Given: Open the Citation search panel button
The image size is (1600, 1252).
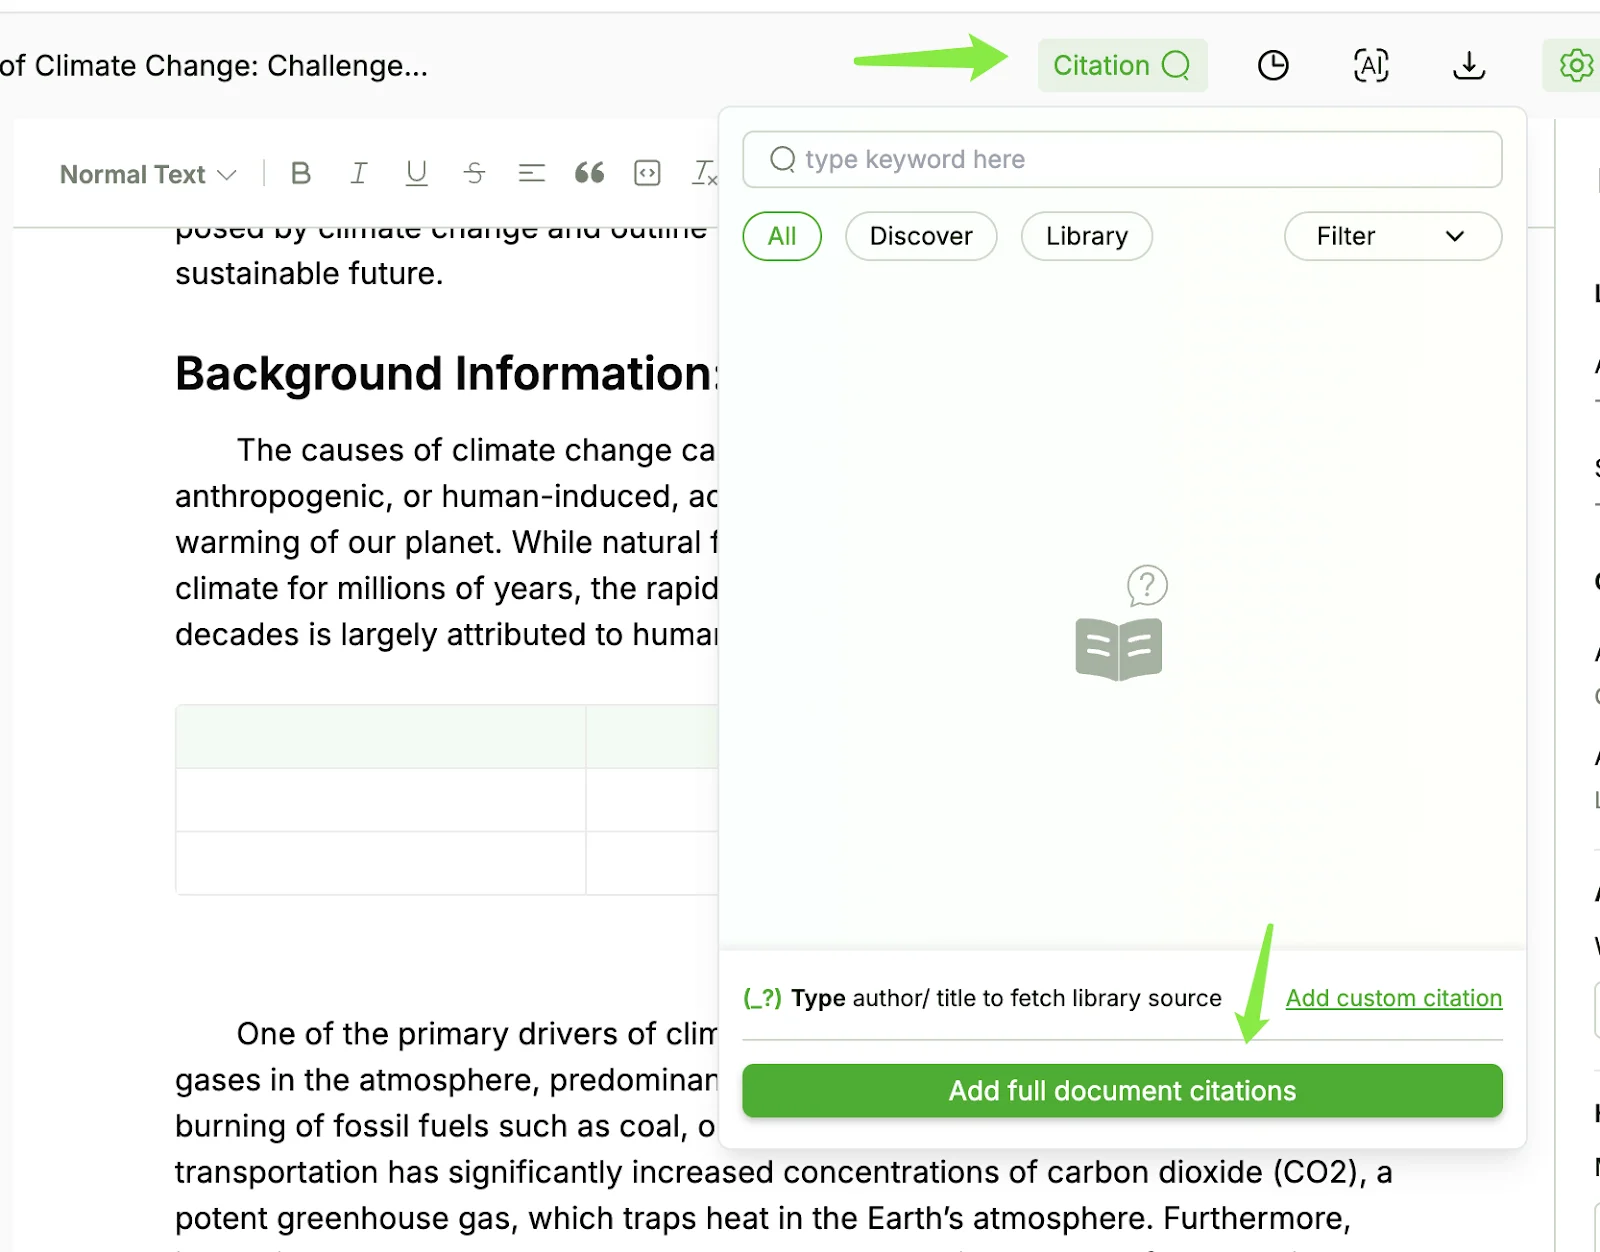Looking at the screenshot, I should (x=1122, y=66).
